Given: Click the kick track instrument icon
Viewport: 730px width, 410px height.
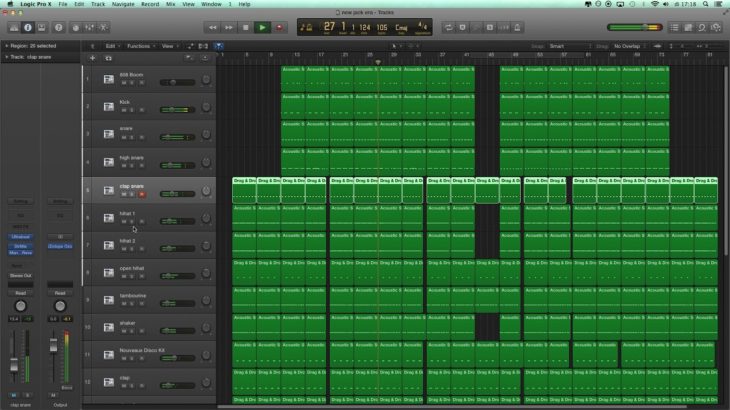Looking at the screenshot, I should click(x=108, y=107).
